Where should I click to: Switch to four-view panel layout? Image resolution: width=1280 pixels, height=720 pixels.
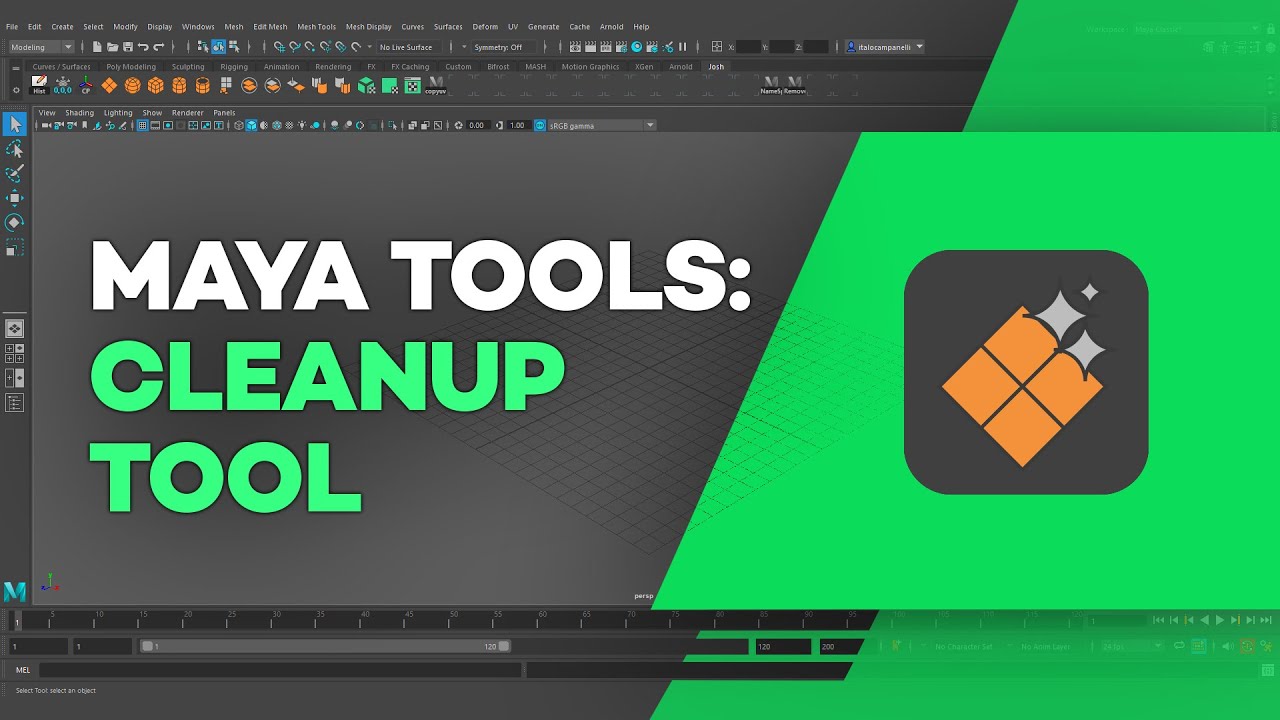tap(15, 353)
